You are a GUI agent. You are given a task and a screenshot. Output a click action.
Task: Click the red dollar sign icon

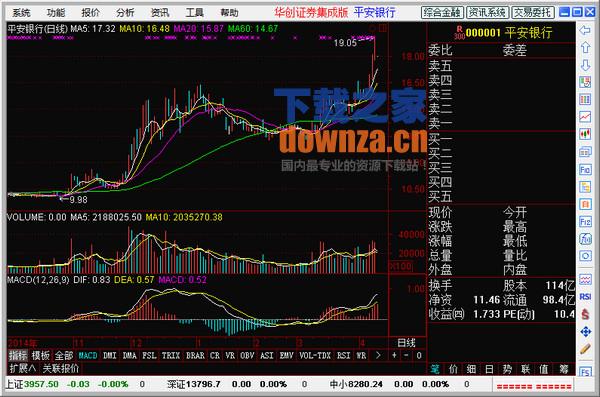coord(585,314)
